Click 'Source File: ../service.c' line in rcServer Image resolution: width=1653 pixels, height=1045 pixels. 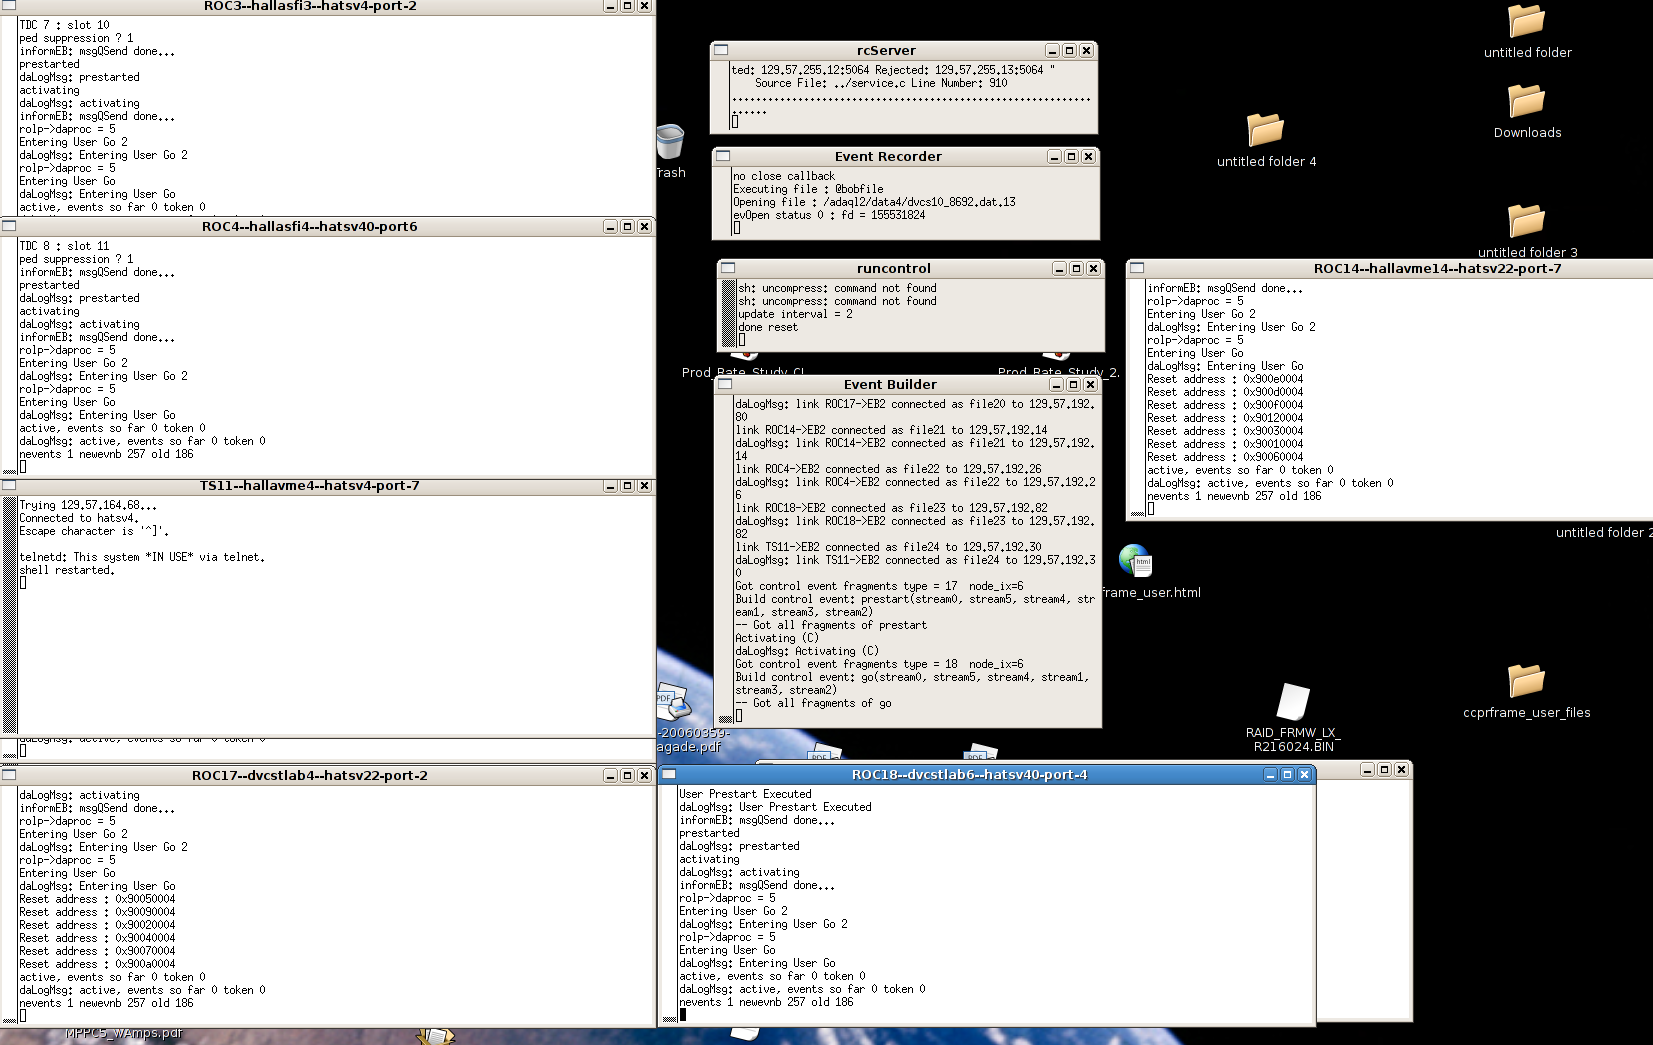(x=881, y=83)
